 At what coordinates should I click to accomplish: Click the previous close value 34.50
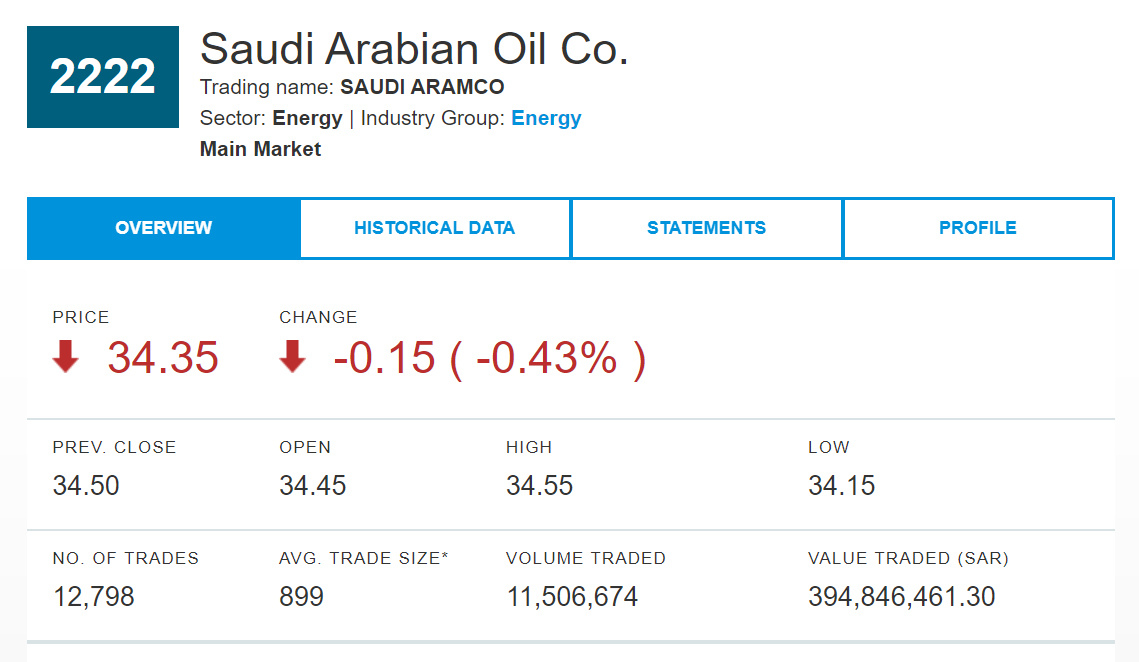(x=86, y=486)
